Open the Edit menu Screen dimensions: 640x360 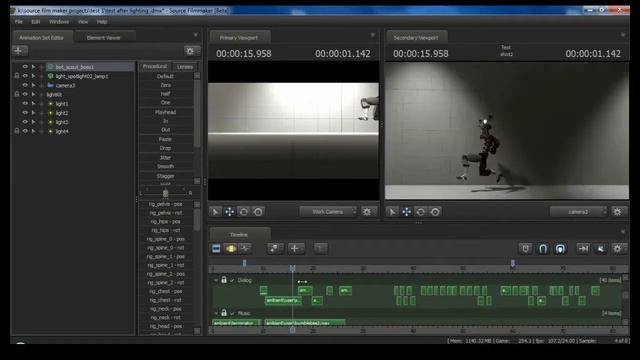tap(36, 22)
